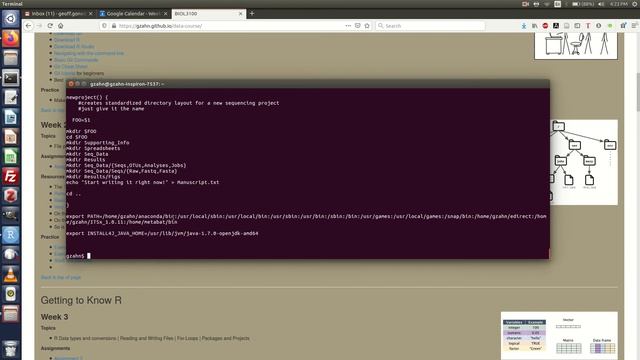Image resolution: width=640 pixels, height=360 pixels.
Task: Click the wifi indicator in top panel
Action: pos(547,4)
